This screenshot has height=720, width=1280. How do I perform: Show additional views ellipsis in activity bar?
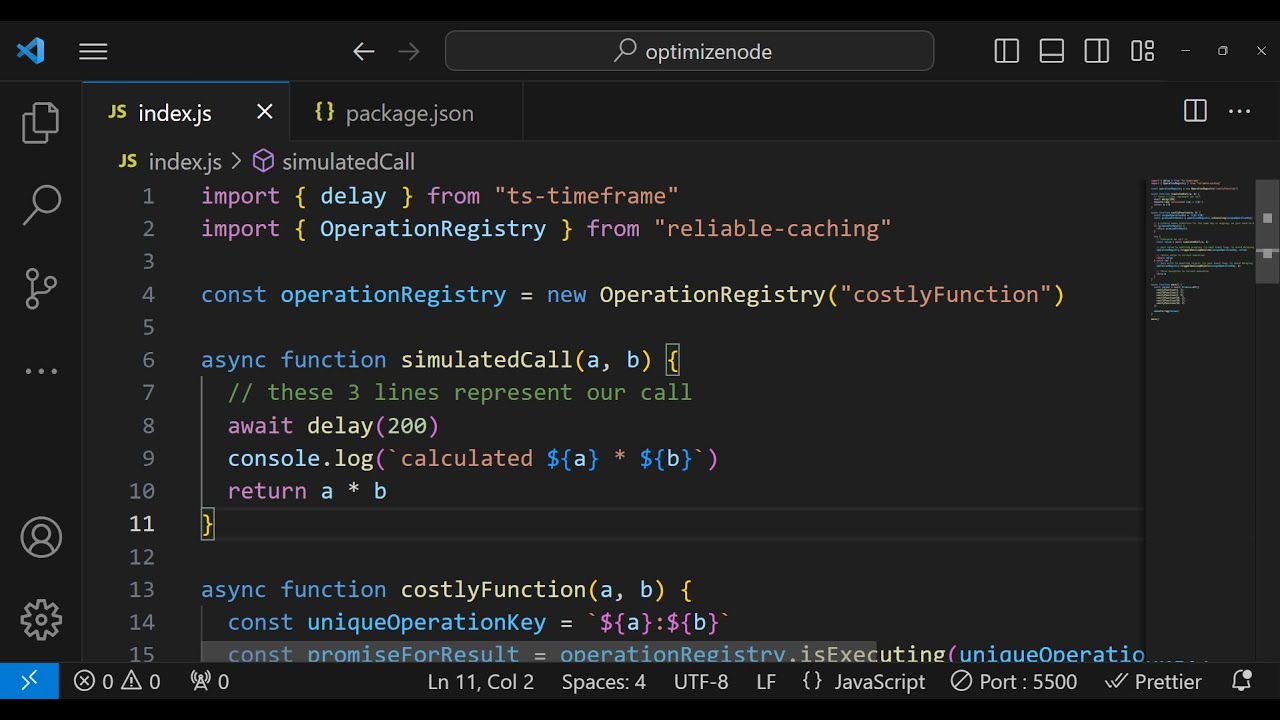tap(41, 371)
